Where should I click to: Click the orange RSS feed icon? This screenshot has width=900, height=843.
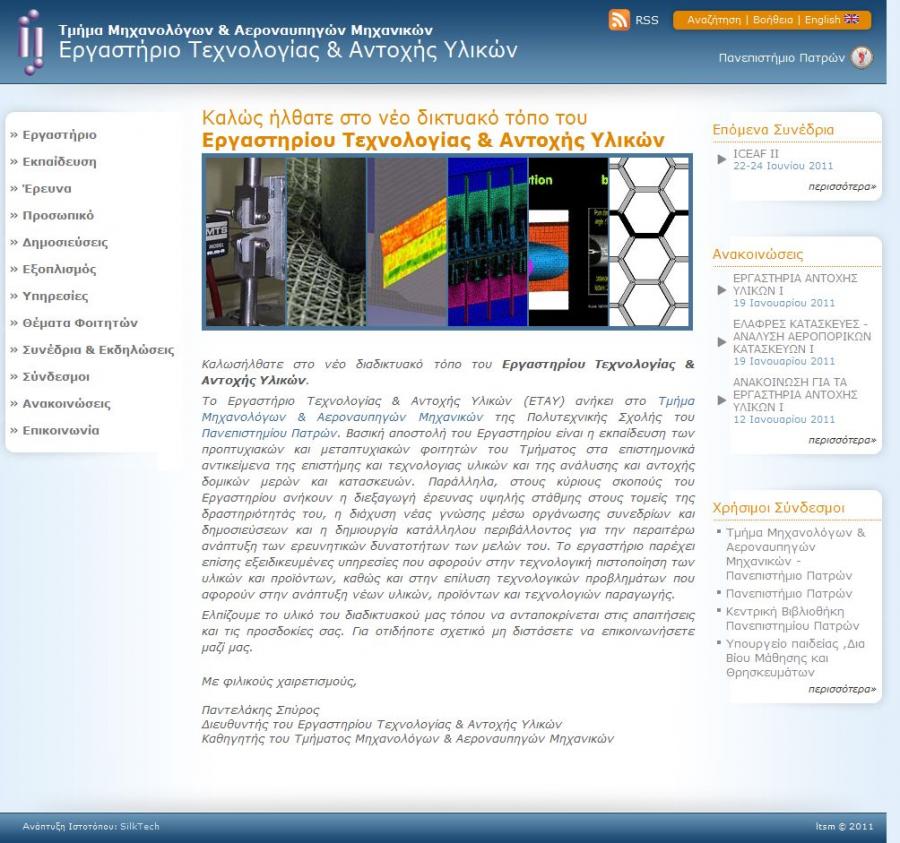pos(619,20)
